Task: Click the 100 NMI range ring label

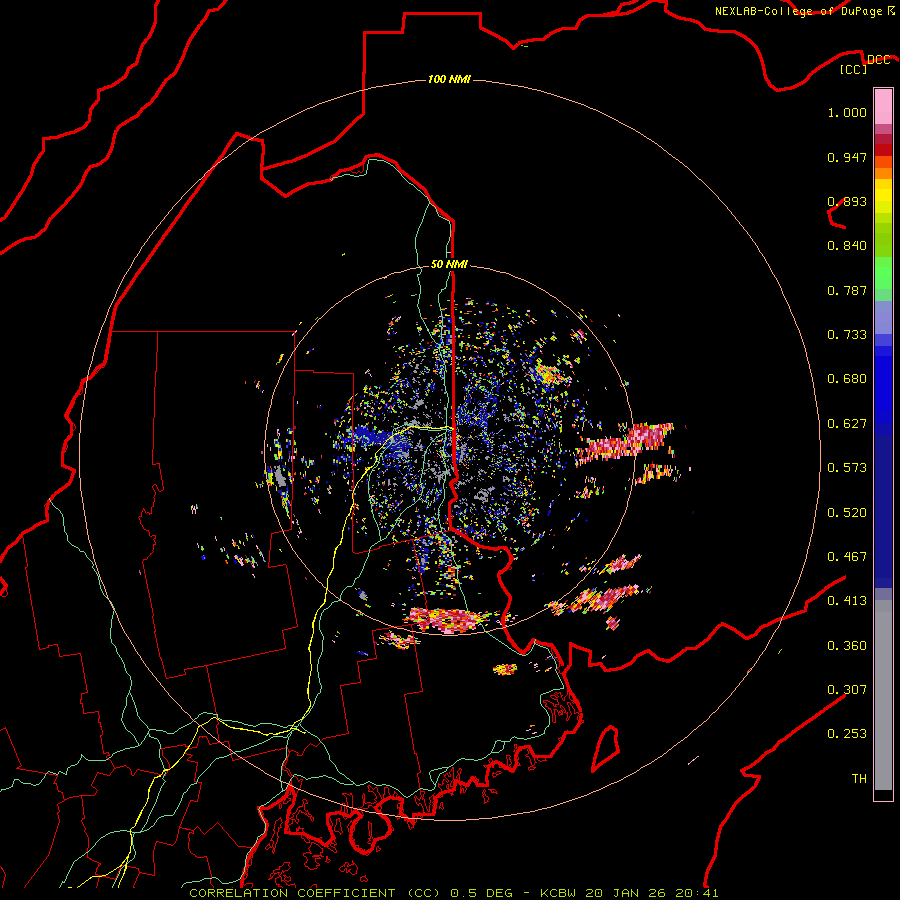Action: pyautogui.click(x=449, y=79)
